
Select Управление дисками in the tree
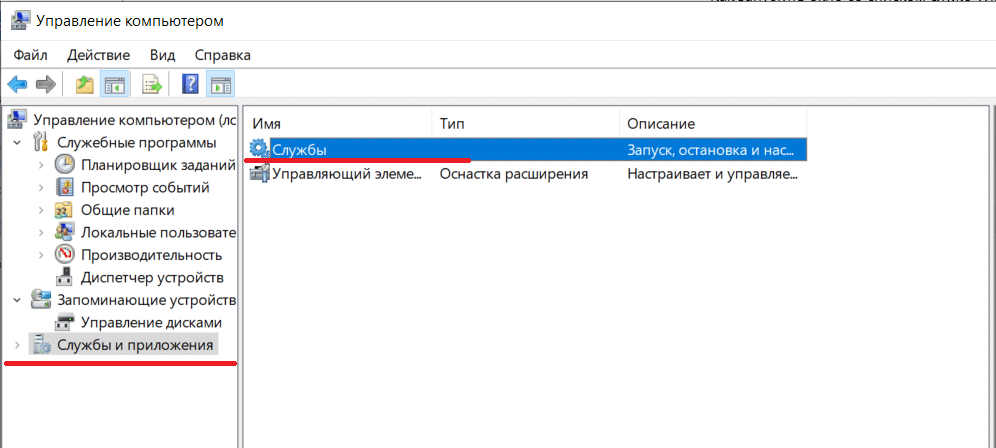151,322
